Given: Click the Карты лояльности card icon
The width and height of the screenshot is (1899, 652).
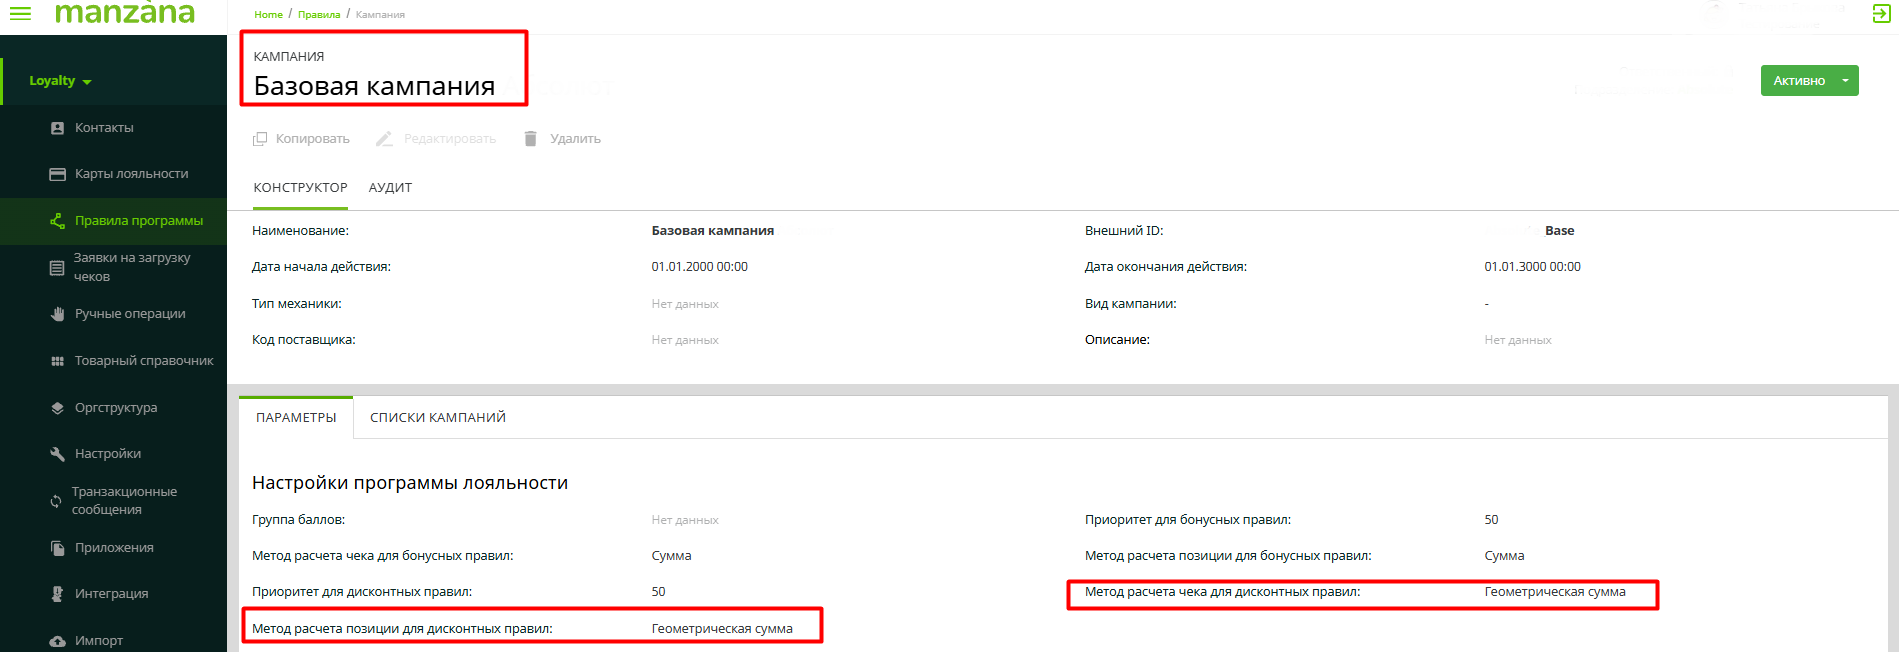Looking at the screenshot, I should [57, 174].
